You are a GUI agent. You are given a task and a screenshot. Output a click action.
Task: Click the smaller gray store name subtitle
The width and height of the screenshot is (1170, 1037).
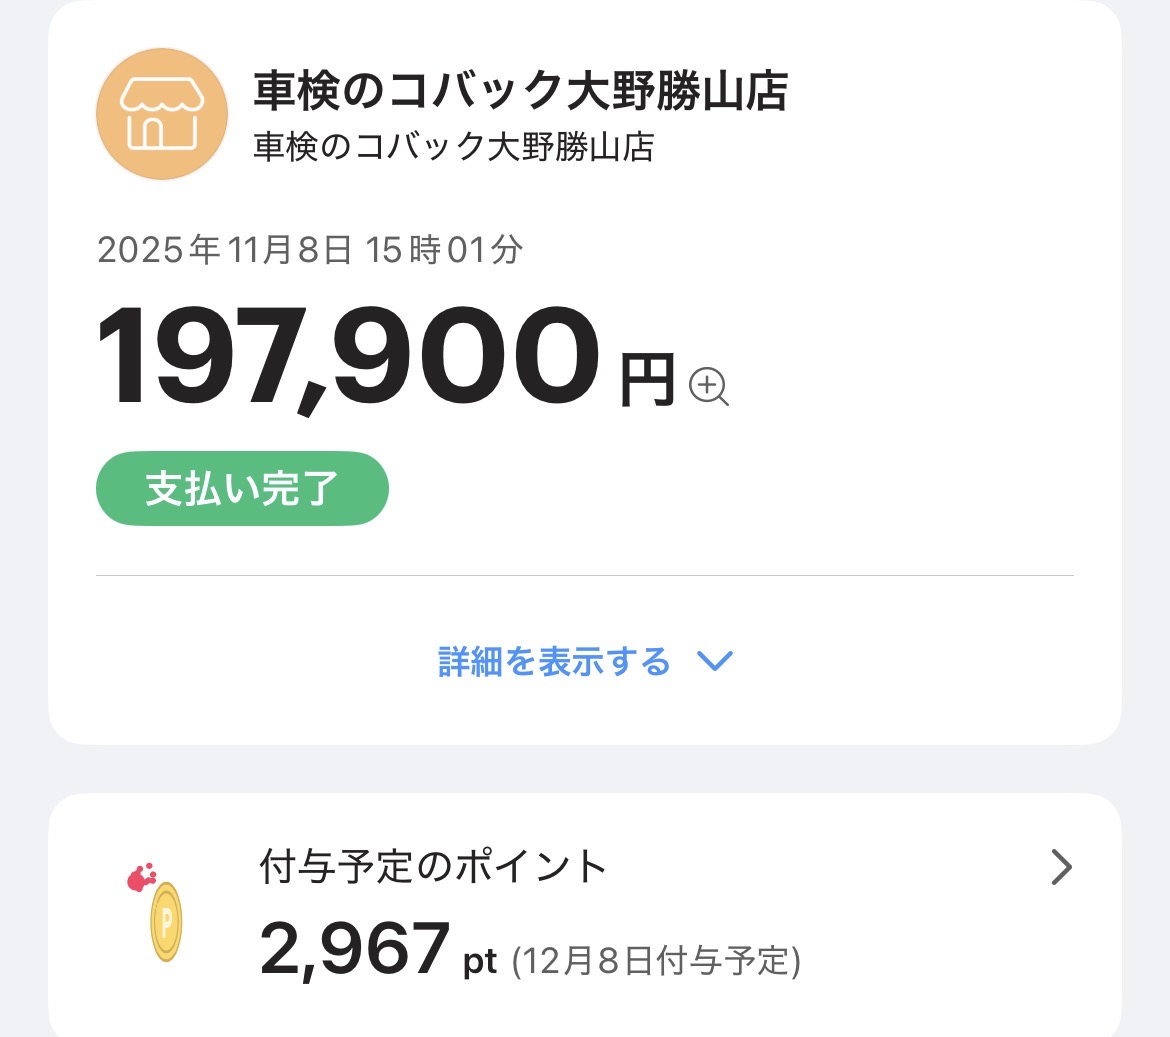click(454, 147)
